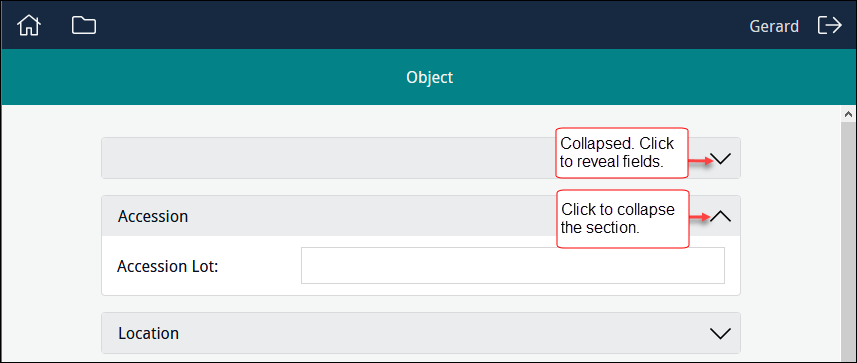Click the scrollbar up arrow
Image resolution: width=857 pixels, height=363 pixels.
(848, 114)
